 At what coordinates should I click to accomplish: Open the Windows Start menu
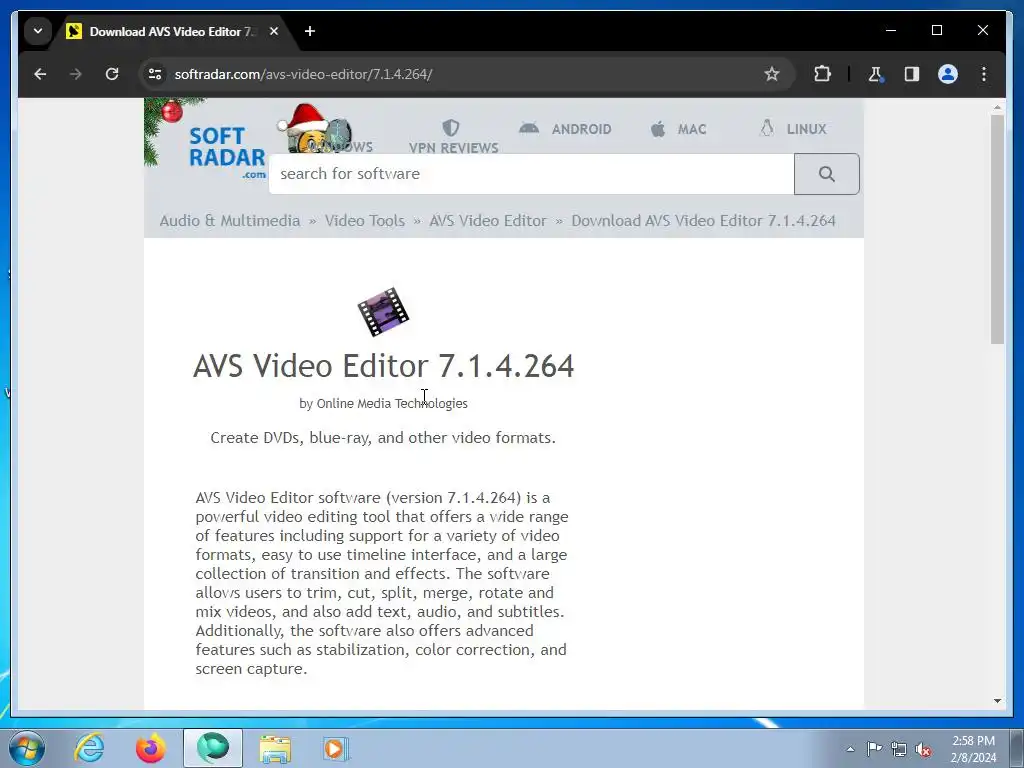click(x=27, y=748)
